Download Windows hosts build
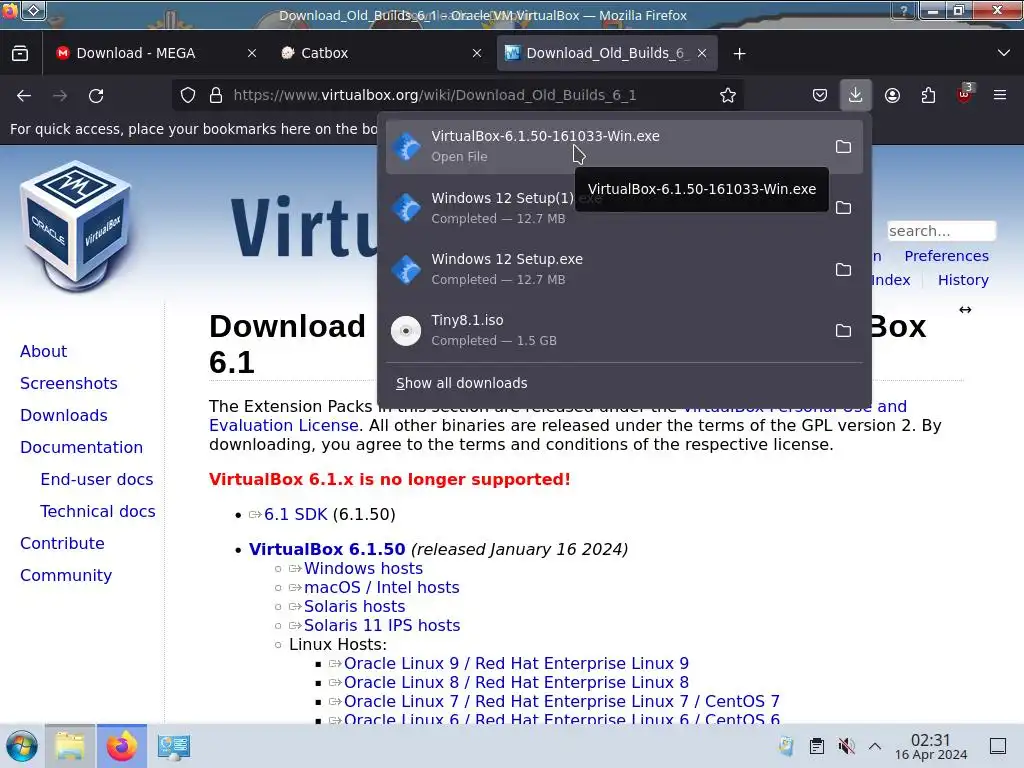This screenshot has height=768, width=1024. point(363,569)
